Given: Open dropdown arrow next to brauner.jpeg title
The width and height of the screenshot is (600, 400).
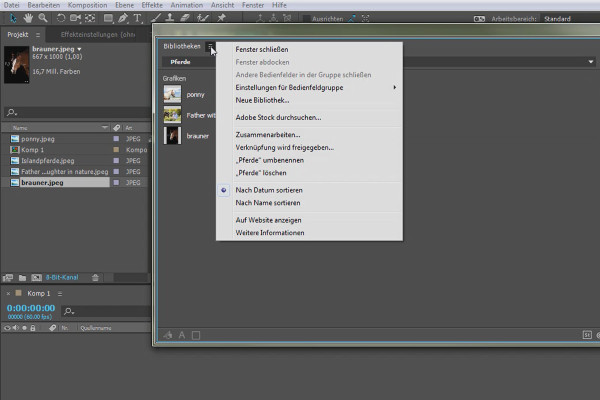Looking at the screenshot, I should (79, 49).
